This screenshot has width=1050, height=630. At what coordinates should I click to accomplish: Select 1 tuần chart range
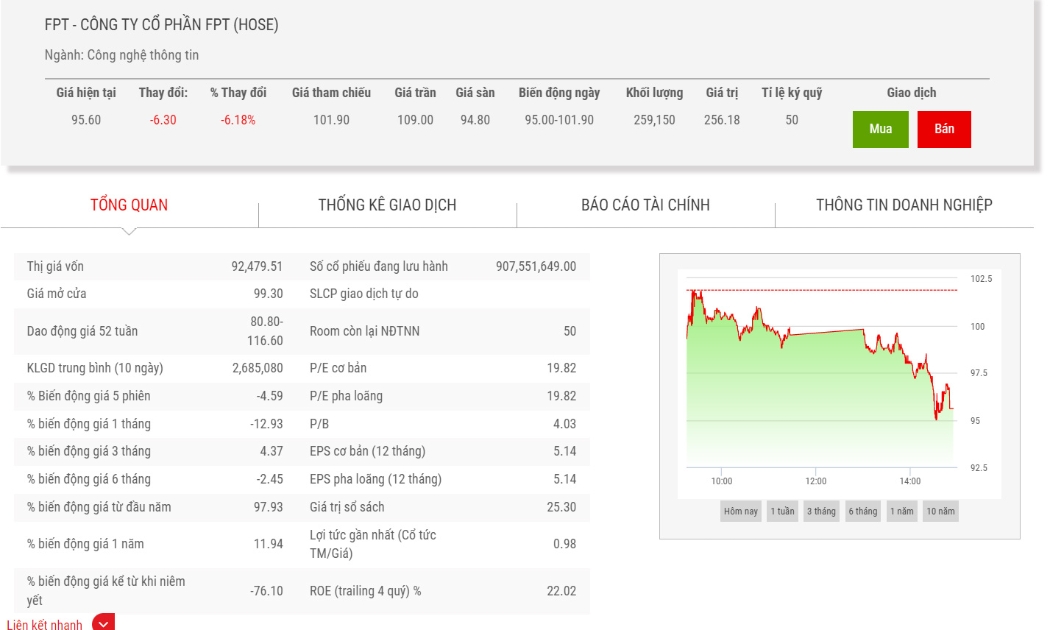(x=782, y=511)
